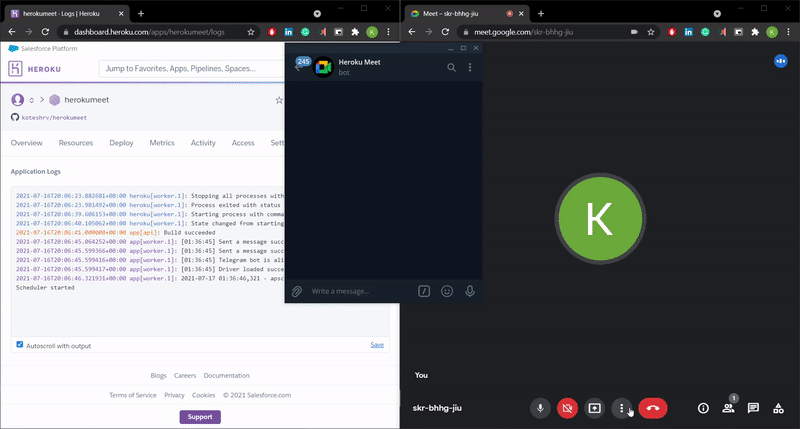Click the Present now screen share icon

pos(594,408)
